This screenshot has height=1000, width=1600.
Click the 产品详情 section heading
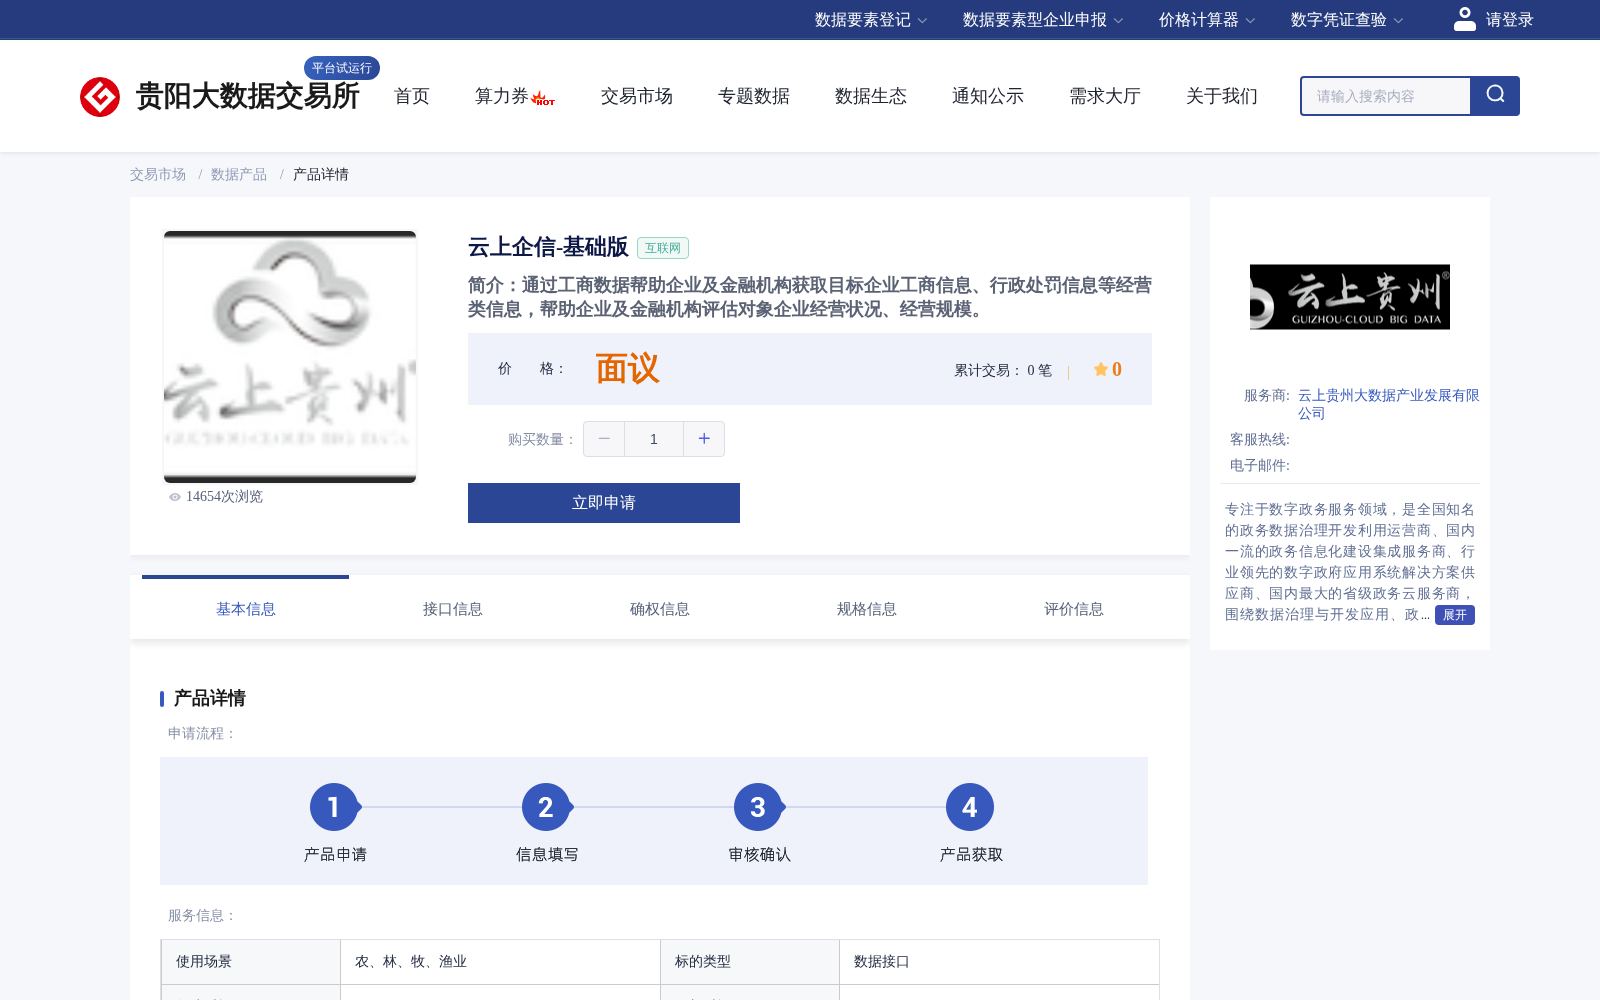click(210, 698)
